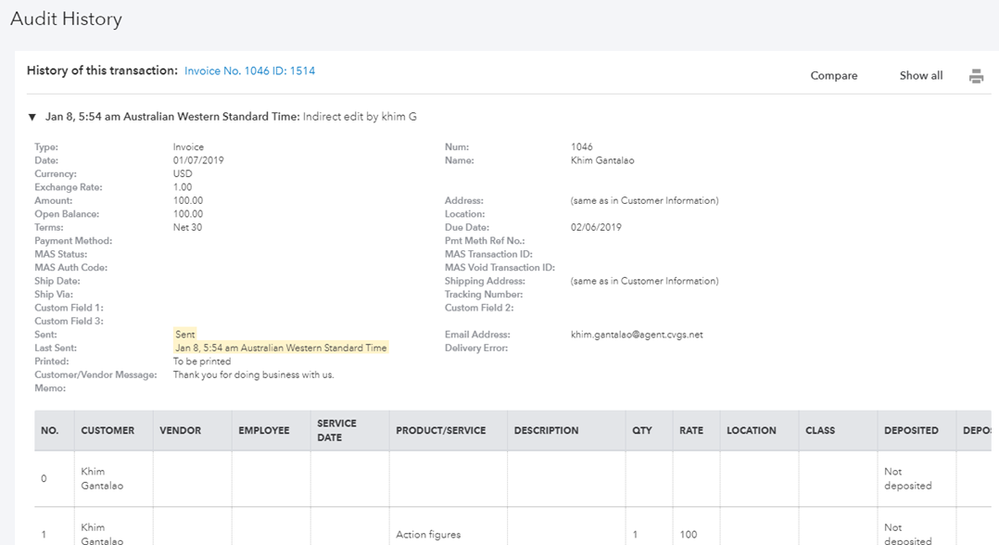Click the DEPOSITED column header
This screenshot has width=999, height=545.
point(911,431)
